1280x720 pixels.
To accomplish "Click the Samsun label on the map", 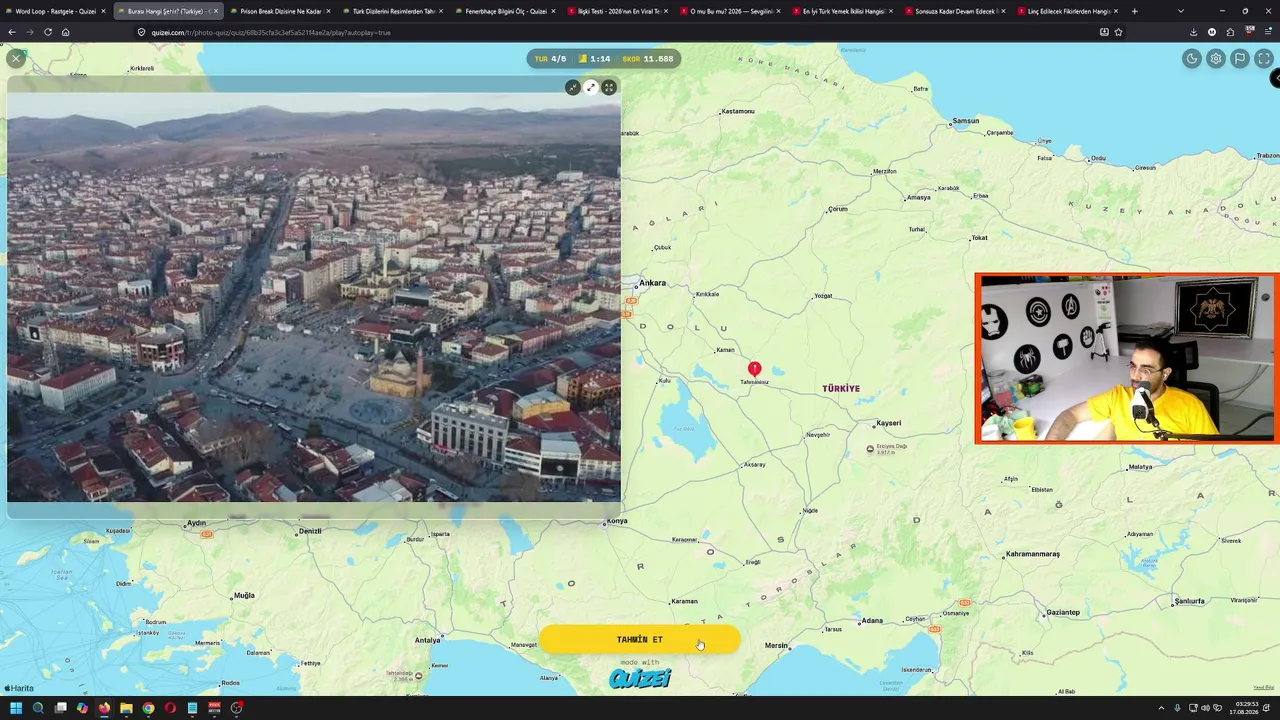I will [966, 121].
